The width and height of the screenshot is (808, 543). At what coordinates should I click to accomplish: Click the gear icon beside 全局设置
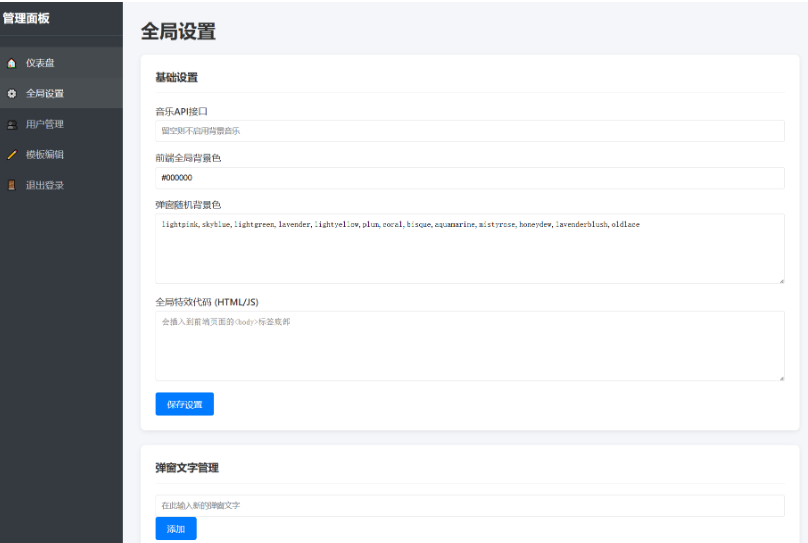[11, 94]
